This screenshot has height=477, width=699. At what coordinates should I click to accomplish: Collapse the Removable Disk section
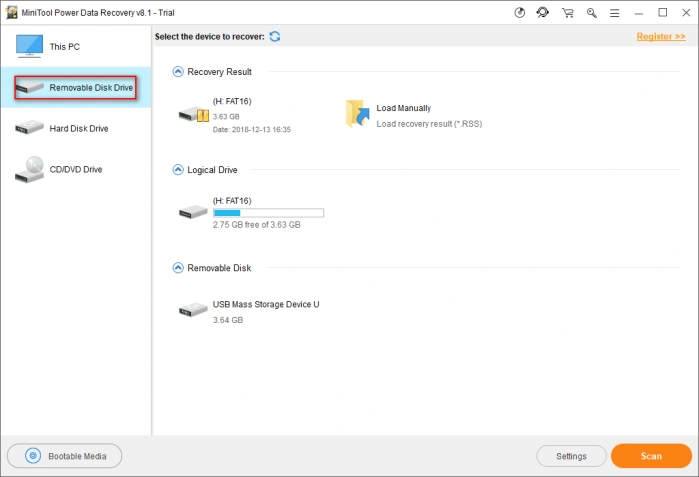coord(178,267)
